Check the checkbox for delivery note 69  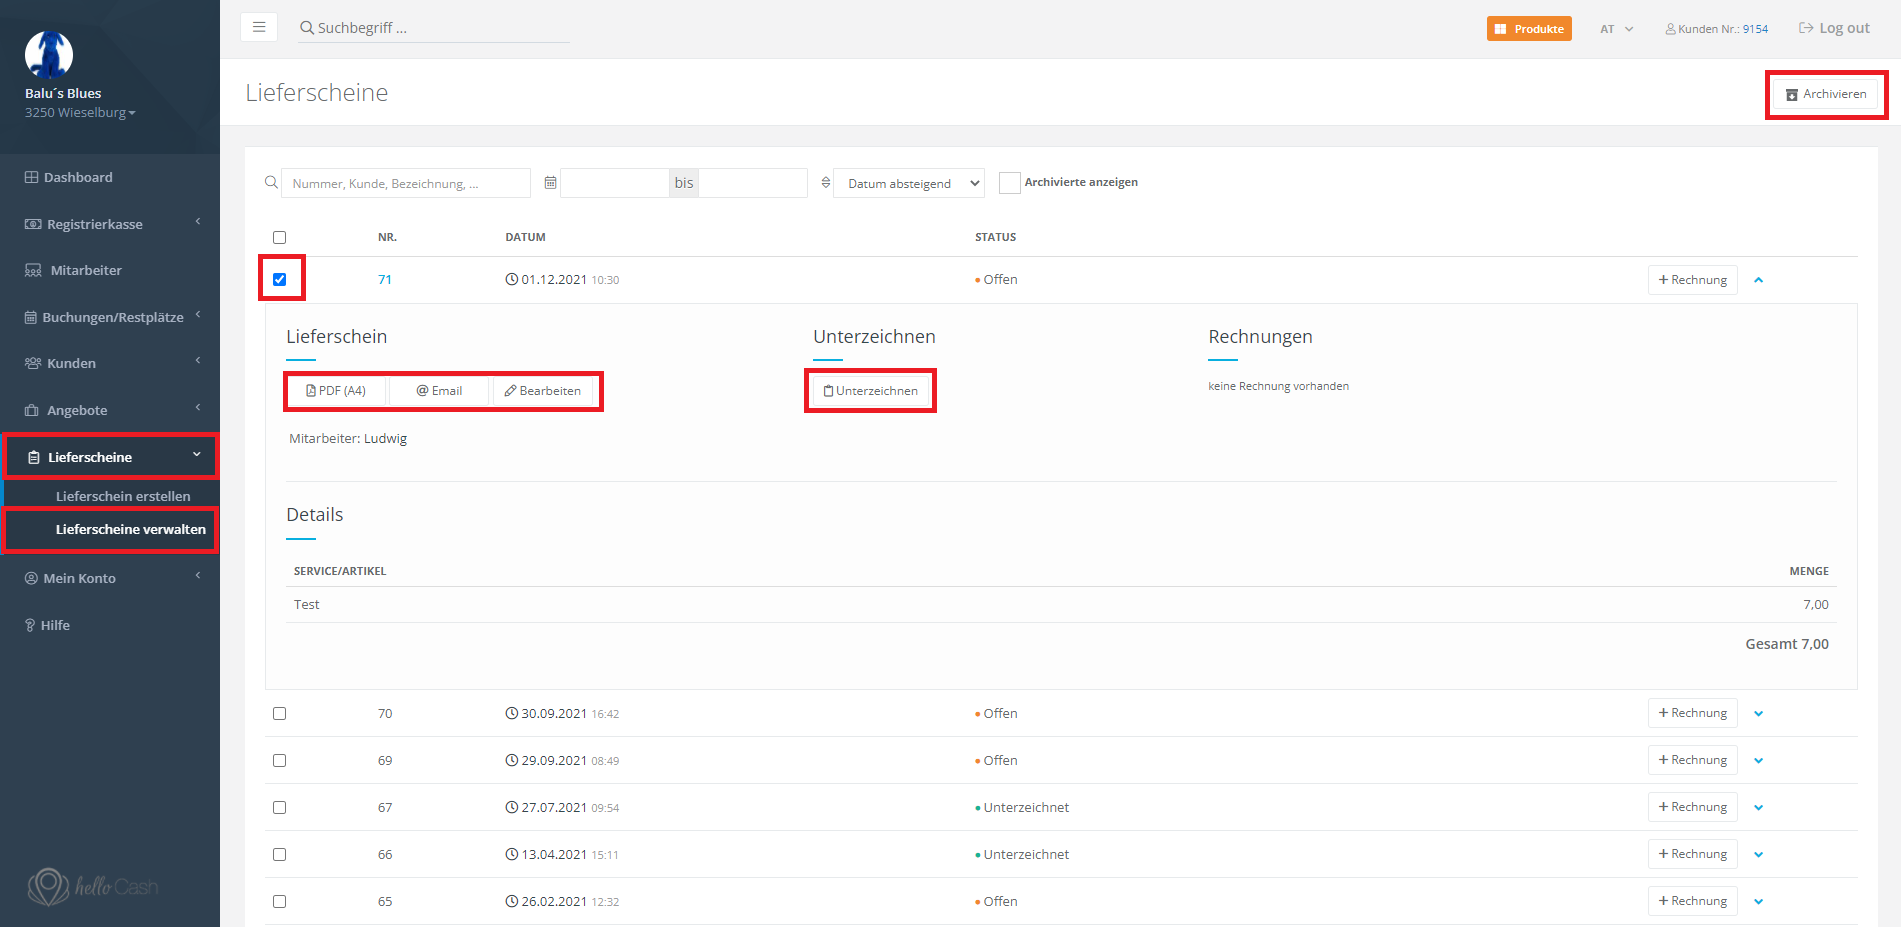[x=280, y=761]
